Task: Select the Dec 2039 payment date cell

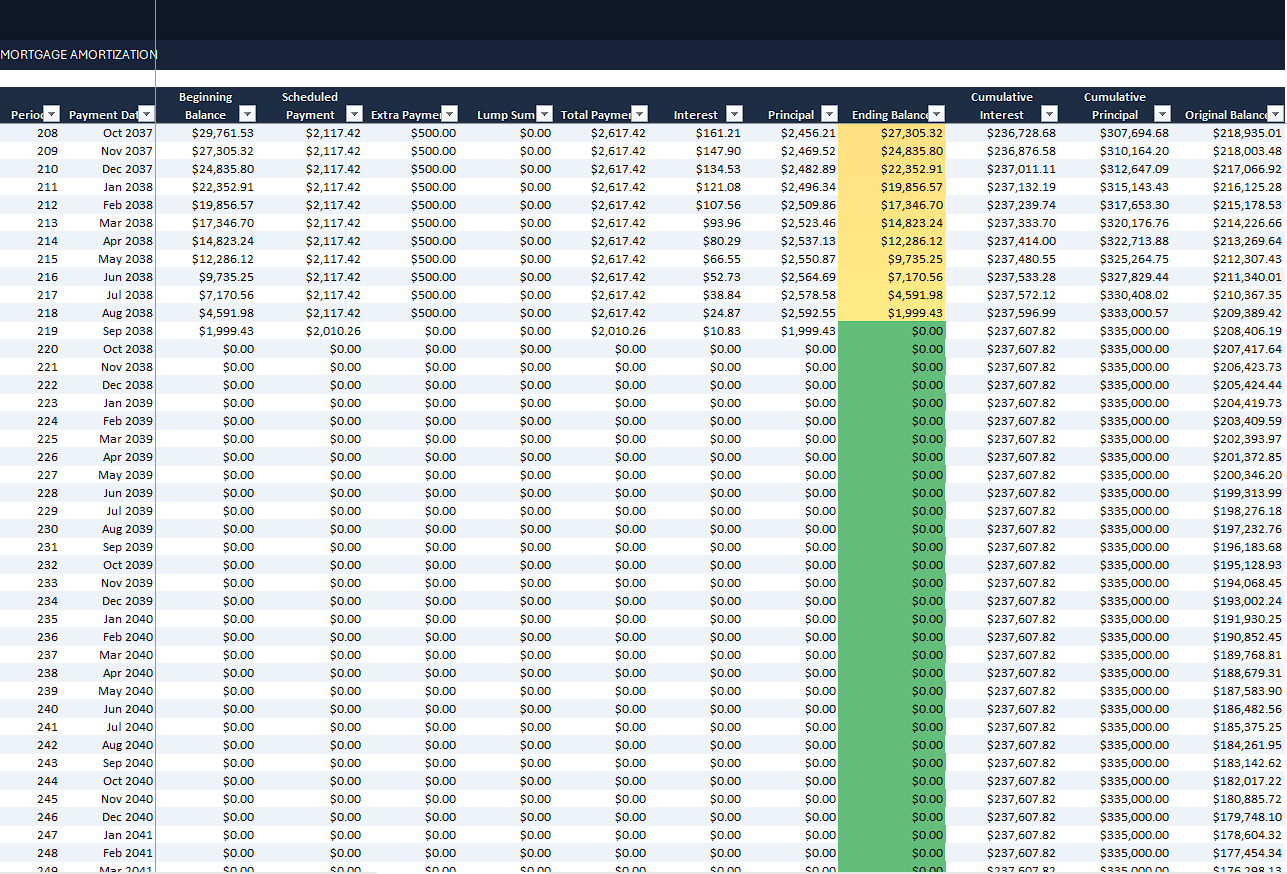Action: (x=127, y=601)
